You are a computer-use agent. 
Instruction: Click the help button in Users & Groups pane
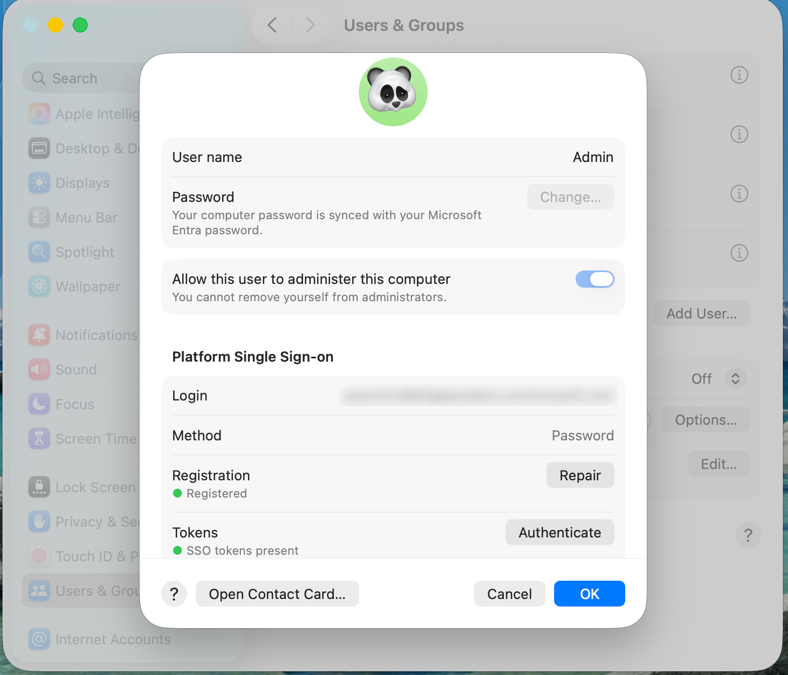click(x=748, y=535)
